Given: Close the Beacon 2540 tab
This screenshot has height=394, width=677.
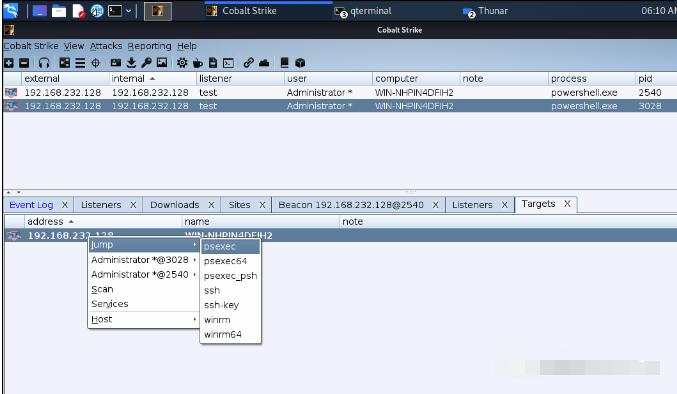Looking at the screenshot, I should point(436,205).
